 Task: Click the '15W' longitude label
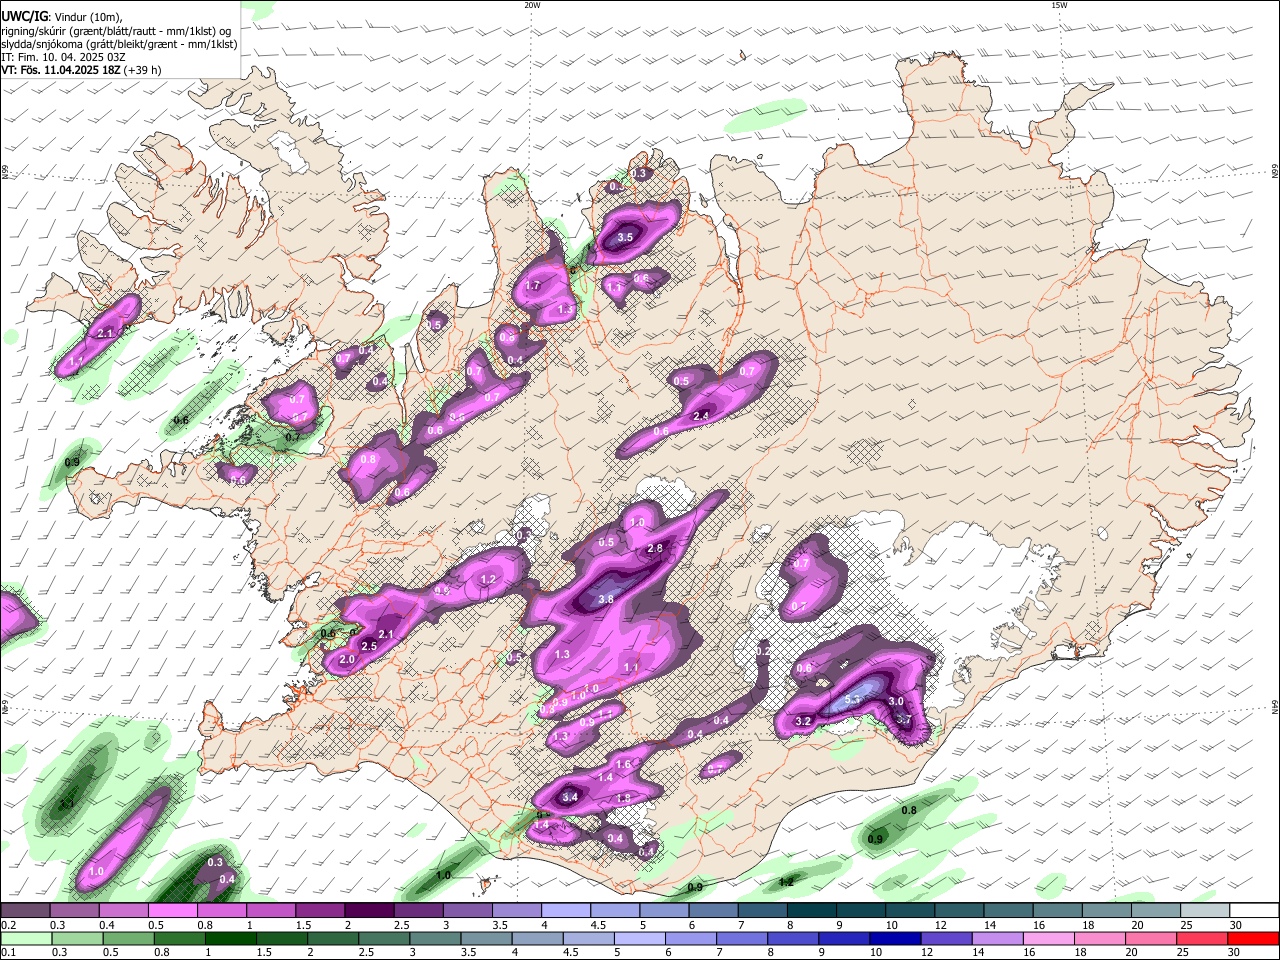pos(1059,5)
